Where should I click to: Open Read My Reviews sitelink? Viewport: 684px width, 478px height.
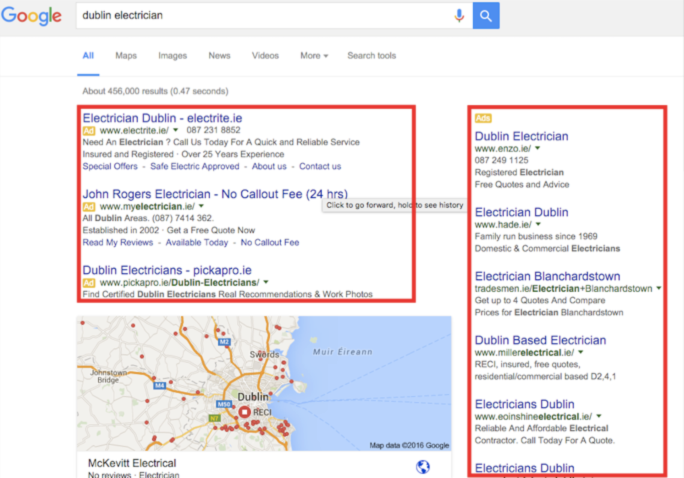coord(118,242)
